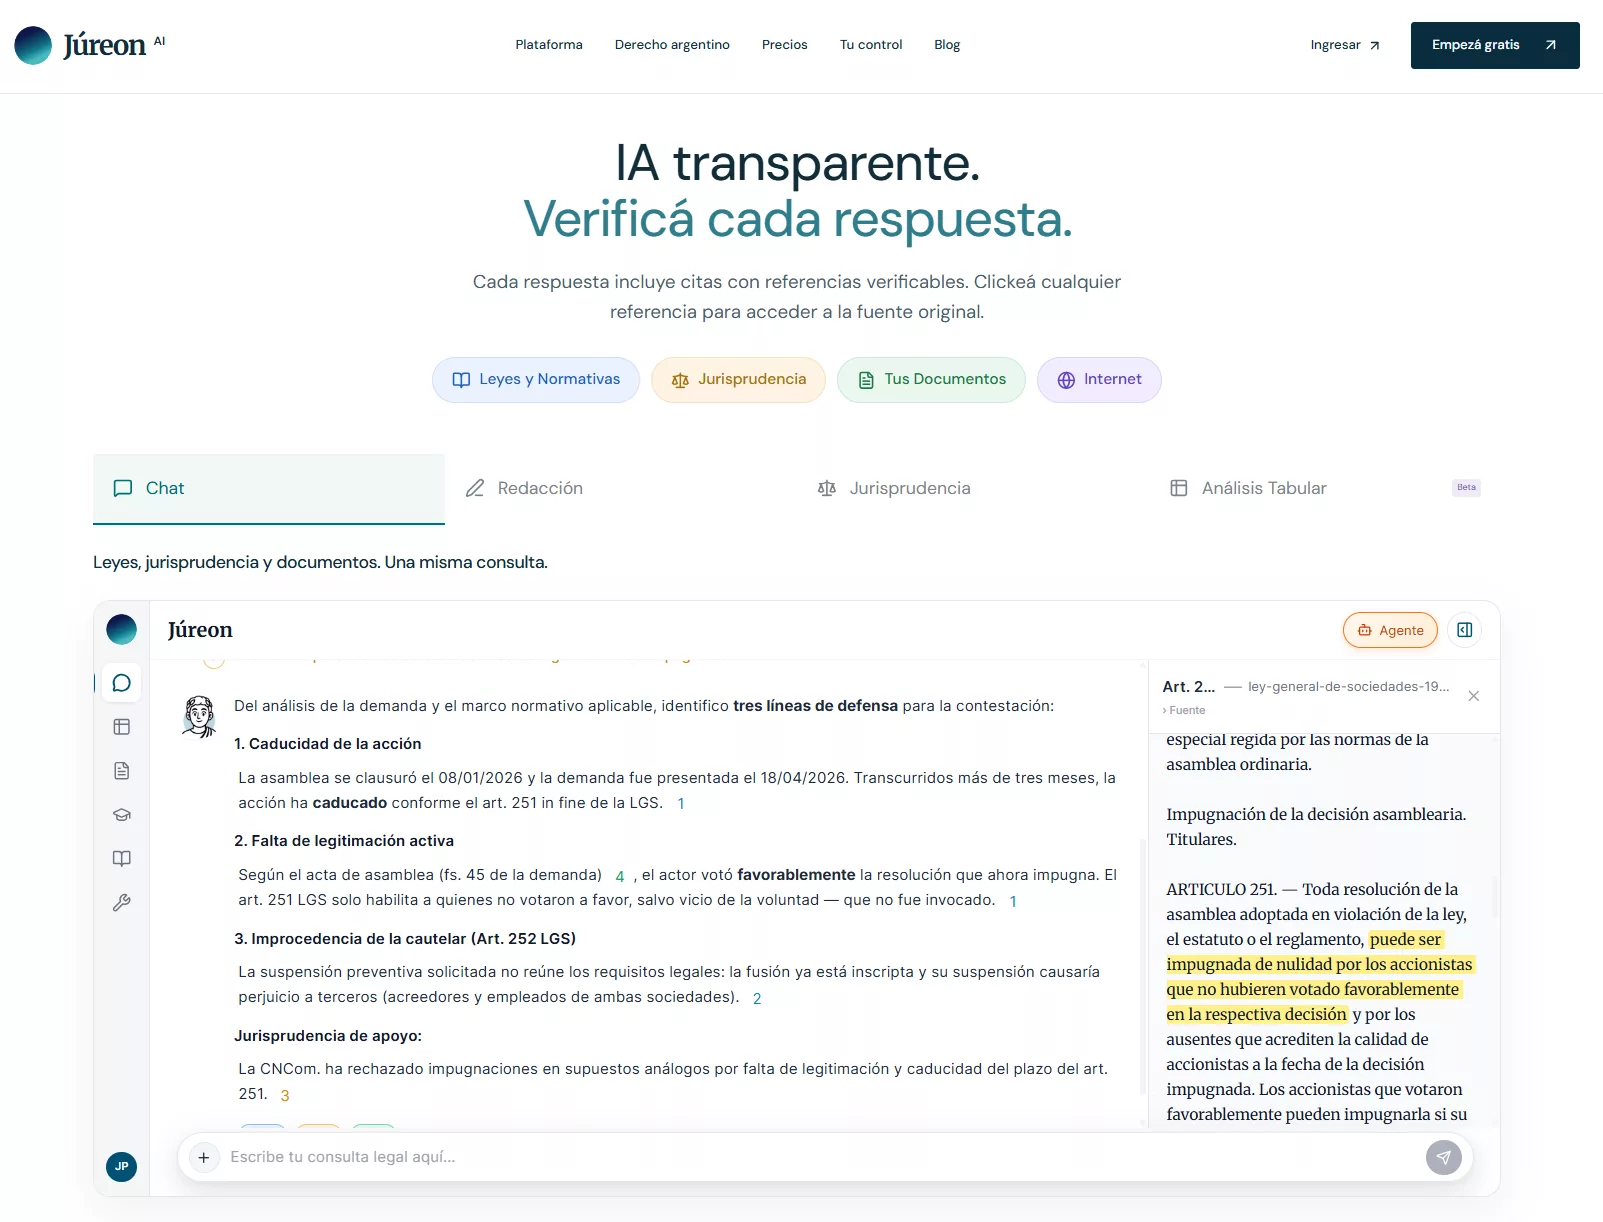Screen dimensions: 1603x1222
Task: Click the send message button
Action: tap(1444, 1157)
